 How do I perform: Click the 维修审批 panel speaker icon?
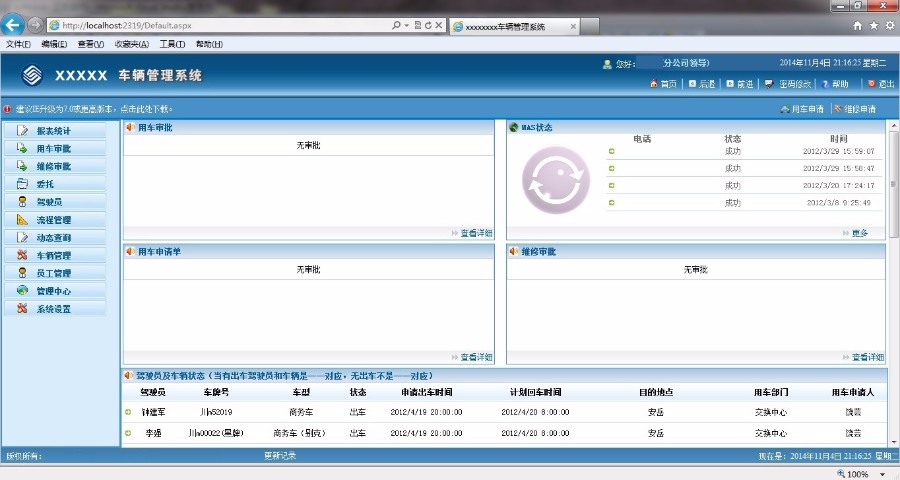coord(514,251)
